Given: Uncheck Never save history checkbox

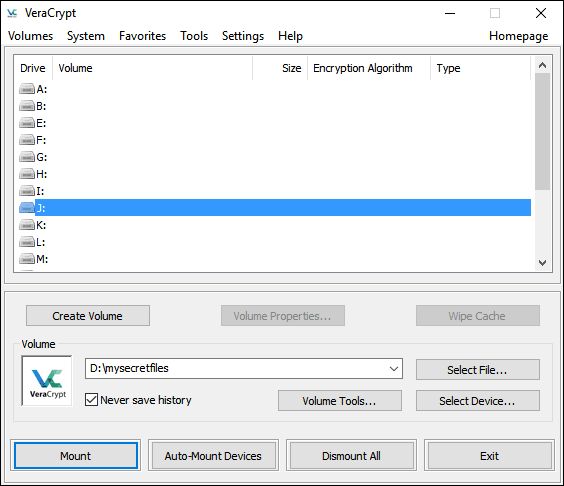Looking at the screenshot, I should [x=91, y=400].
